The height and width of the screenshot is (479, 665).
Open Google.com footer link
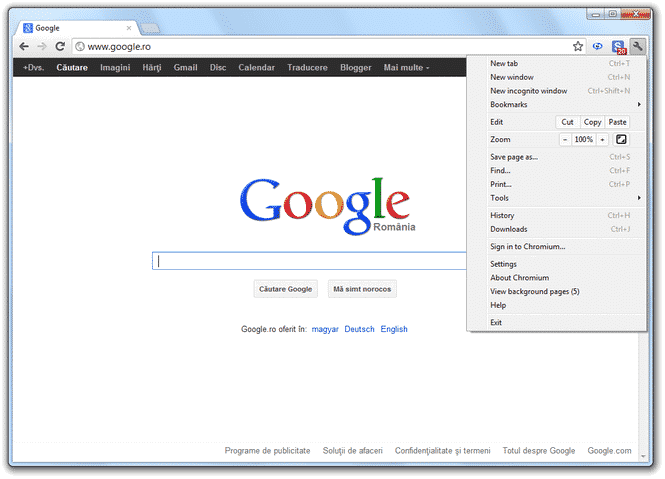(x=609, y=450)
